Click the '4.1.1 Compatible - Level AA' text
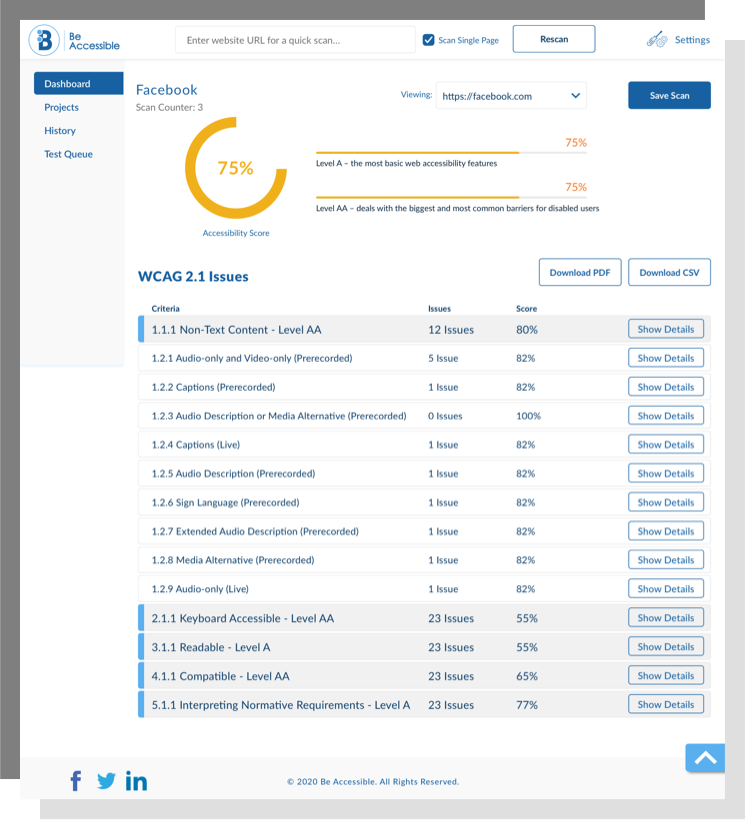 [x=220, y=676]
